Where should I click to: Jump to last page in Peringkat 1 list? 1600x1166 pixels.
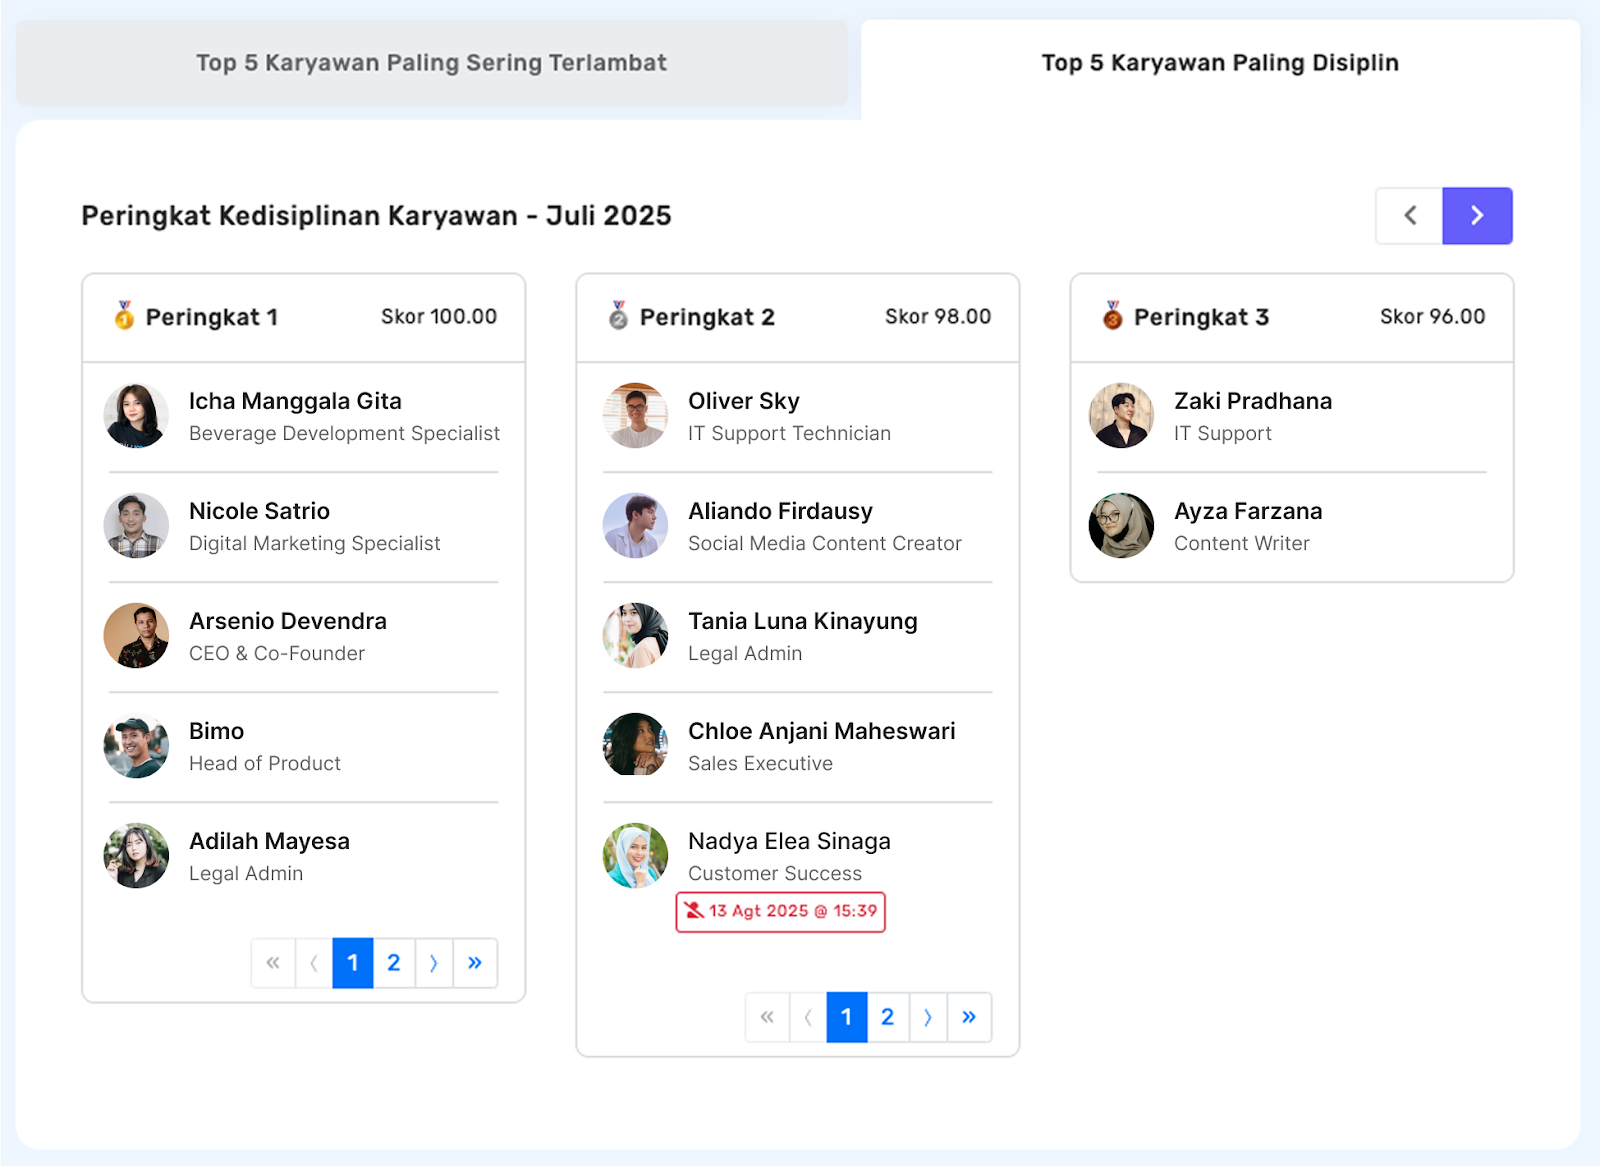pos(475,963)
